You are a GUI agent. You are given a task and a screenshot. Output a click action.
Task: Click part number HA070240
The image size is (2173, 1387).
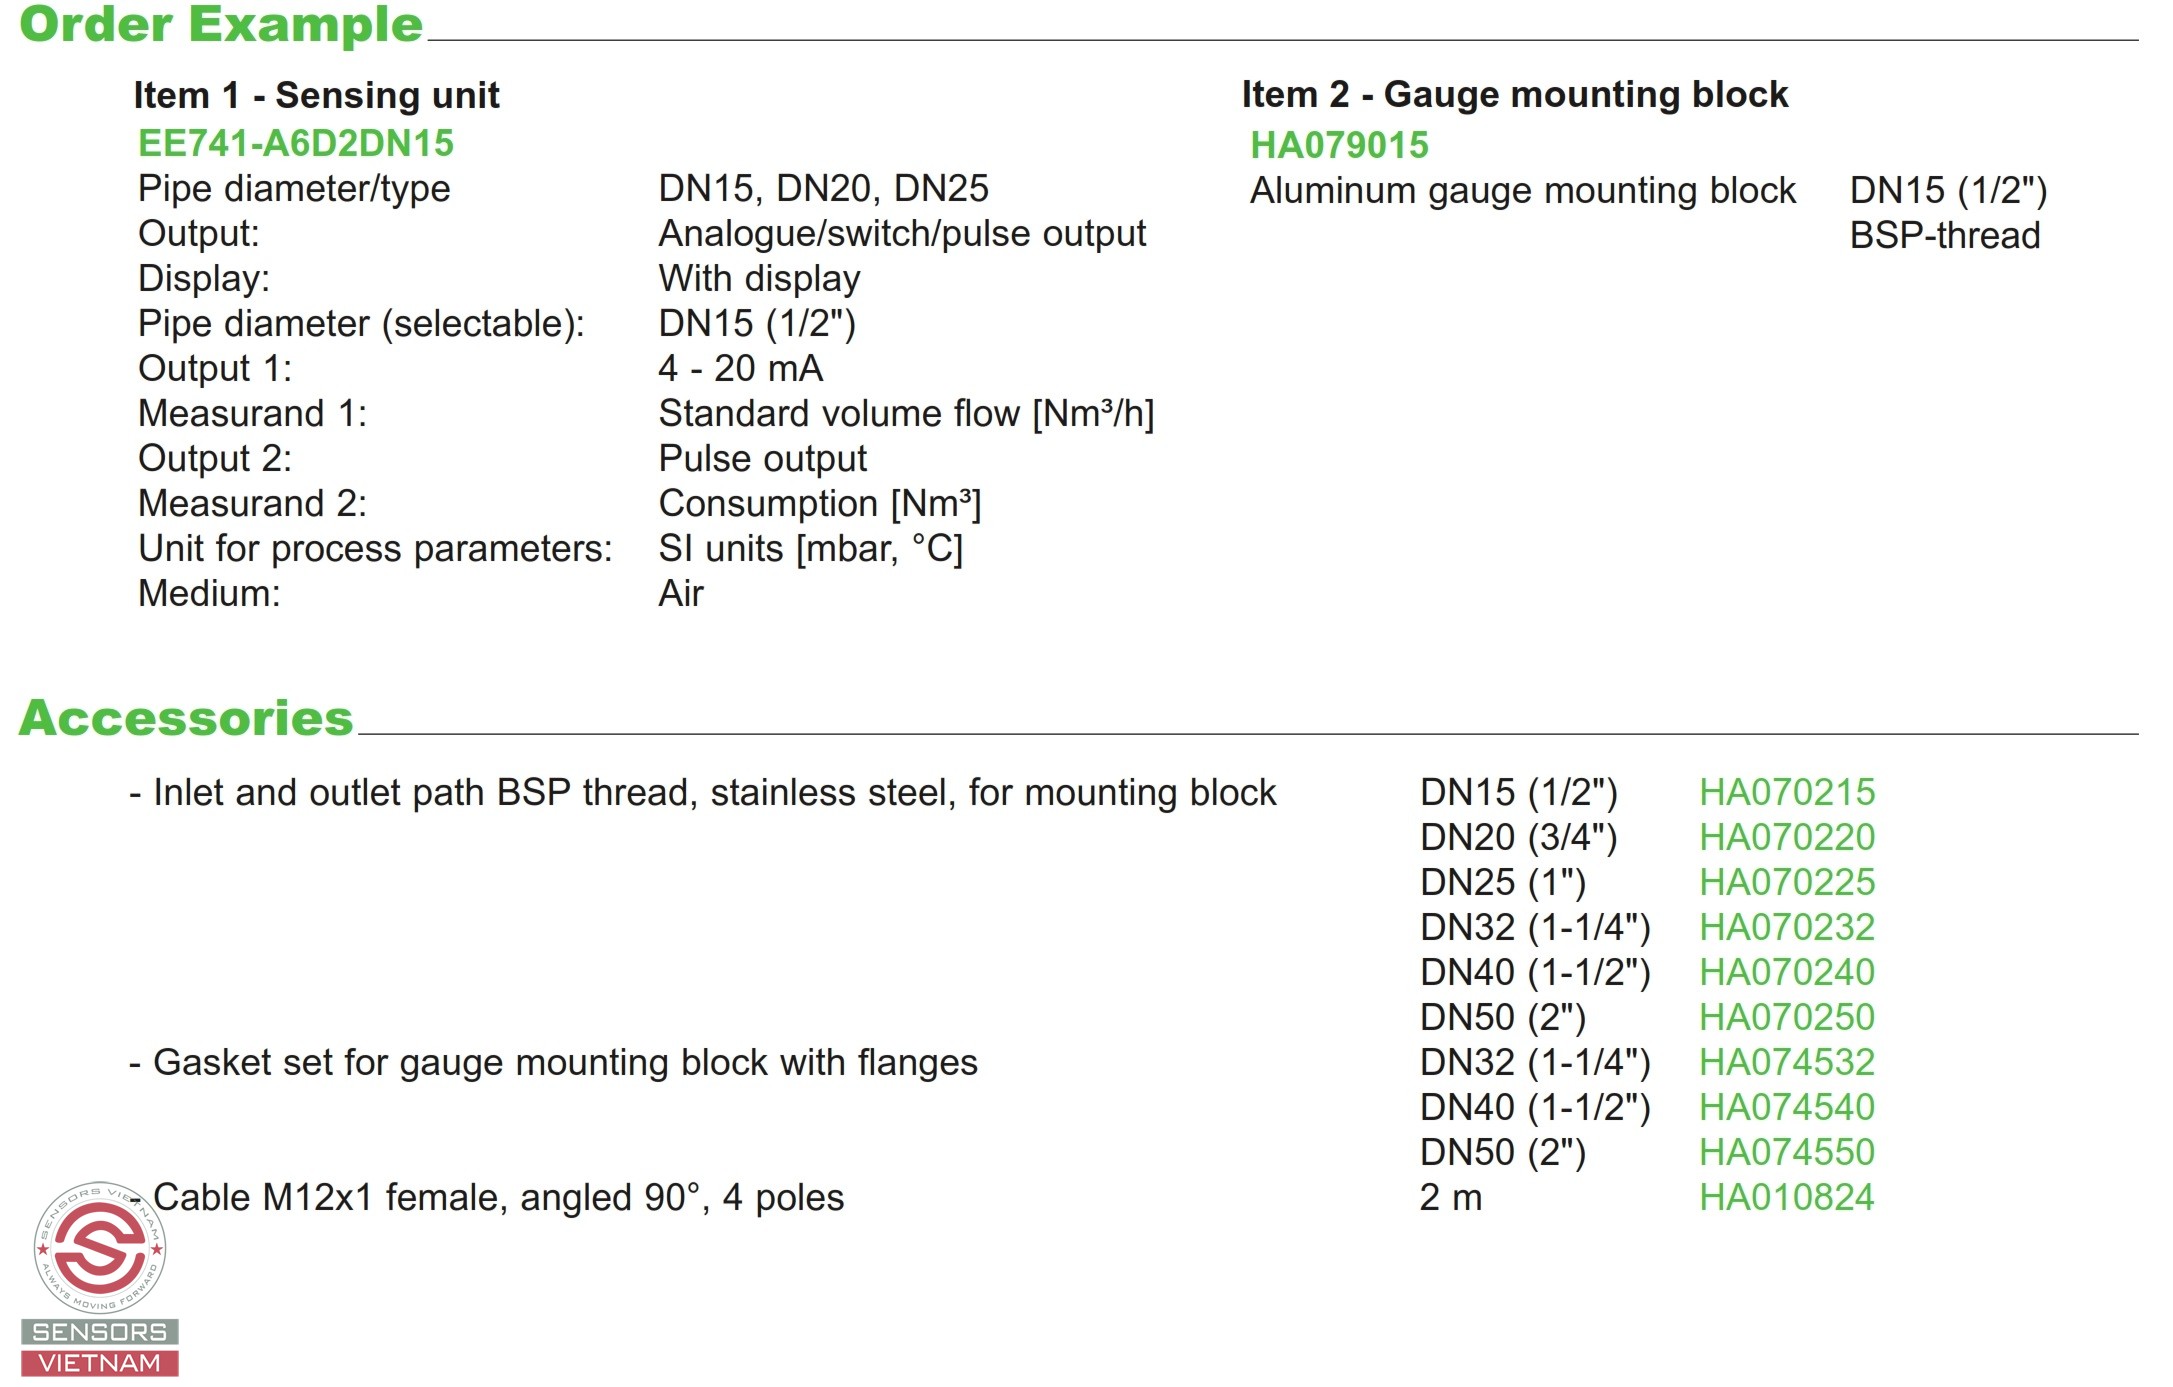[x=1787, y=972]
